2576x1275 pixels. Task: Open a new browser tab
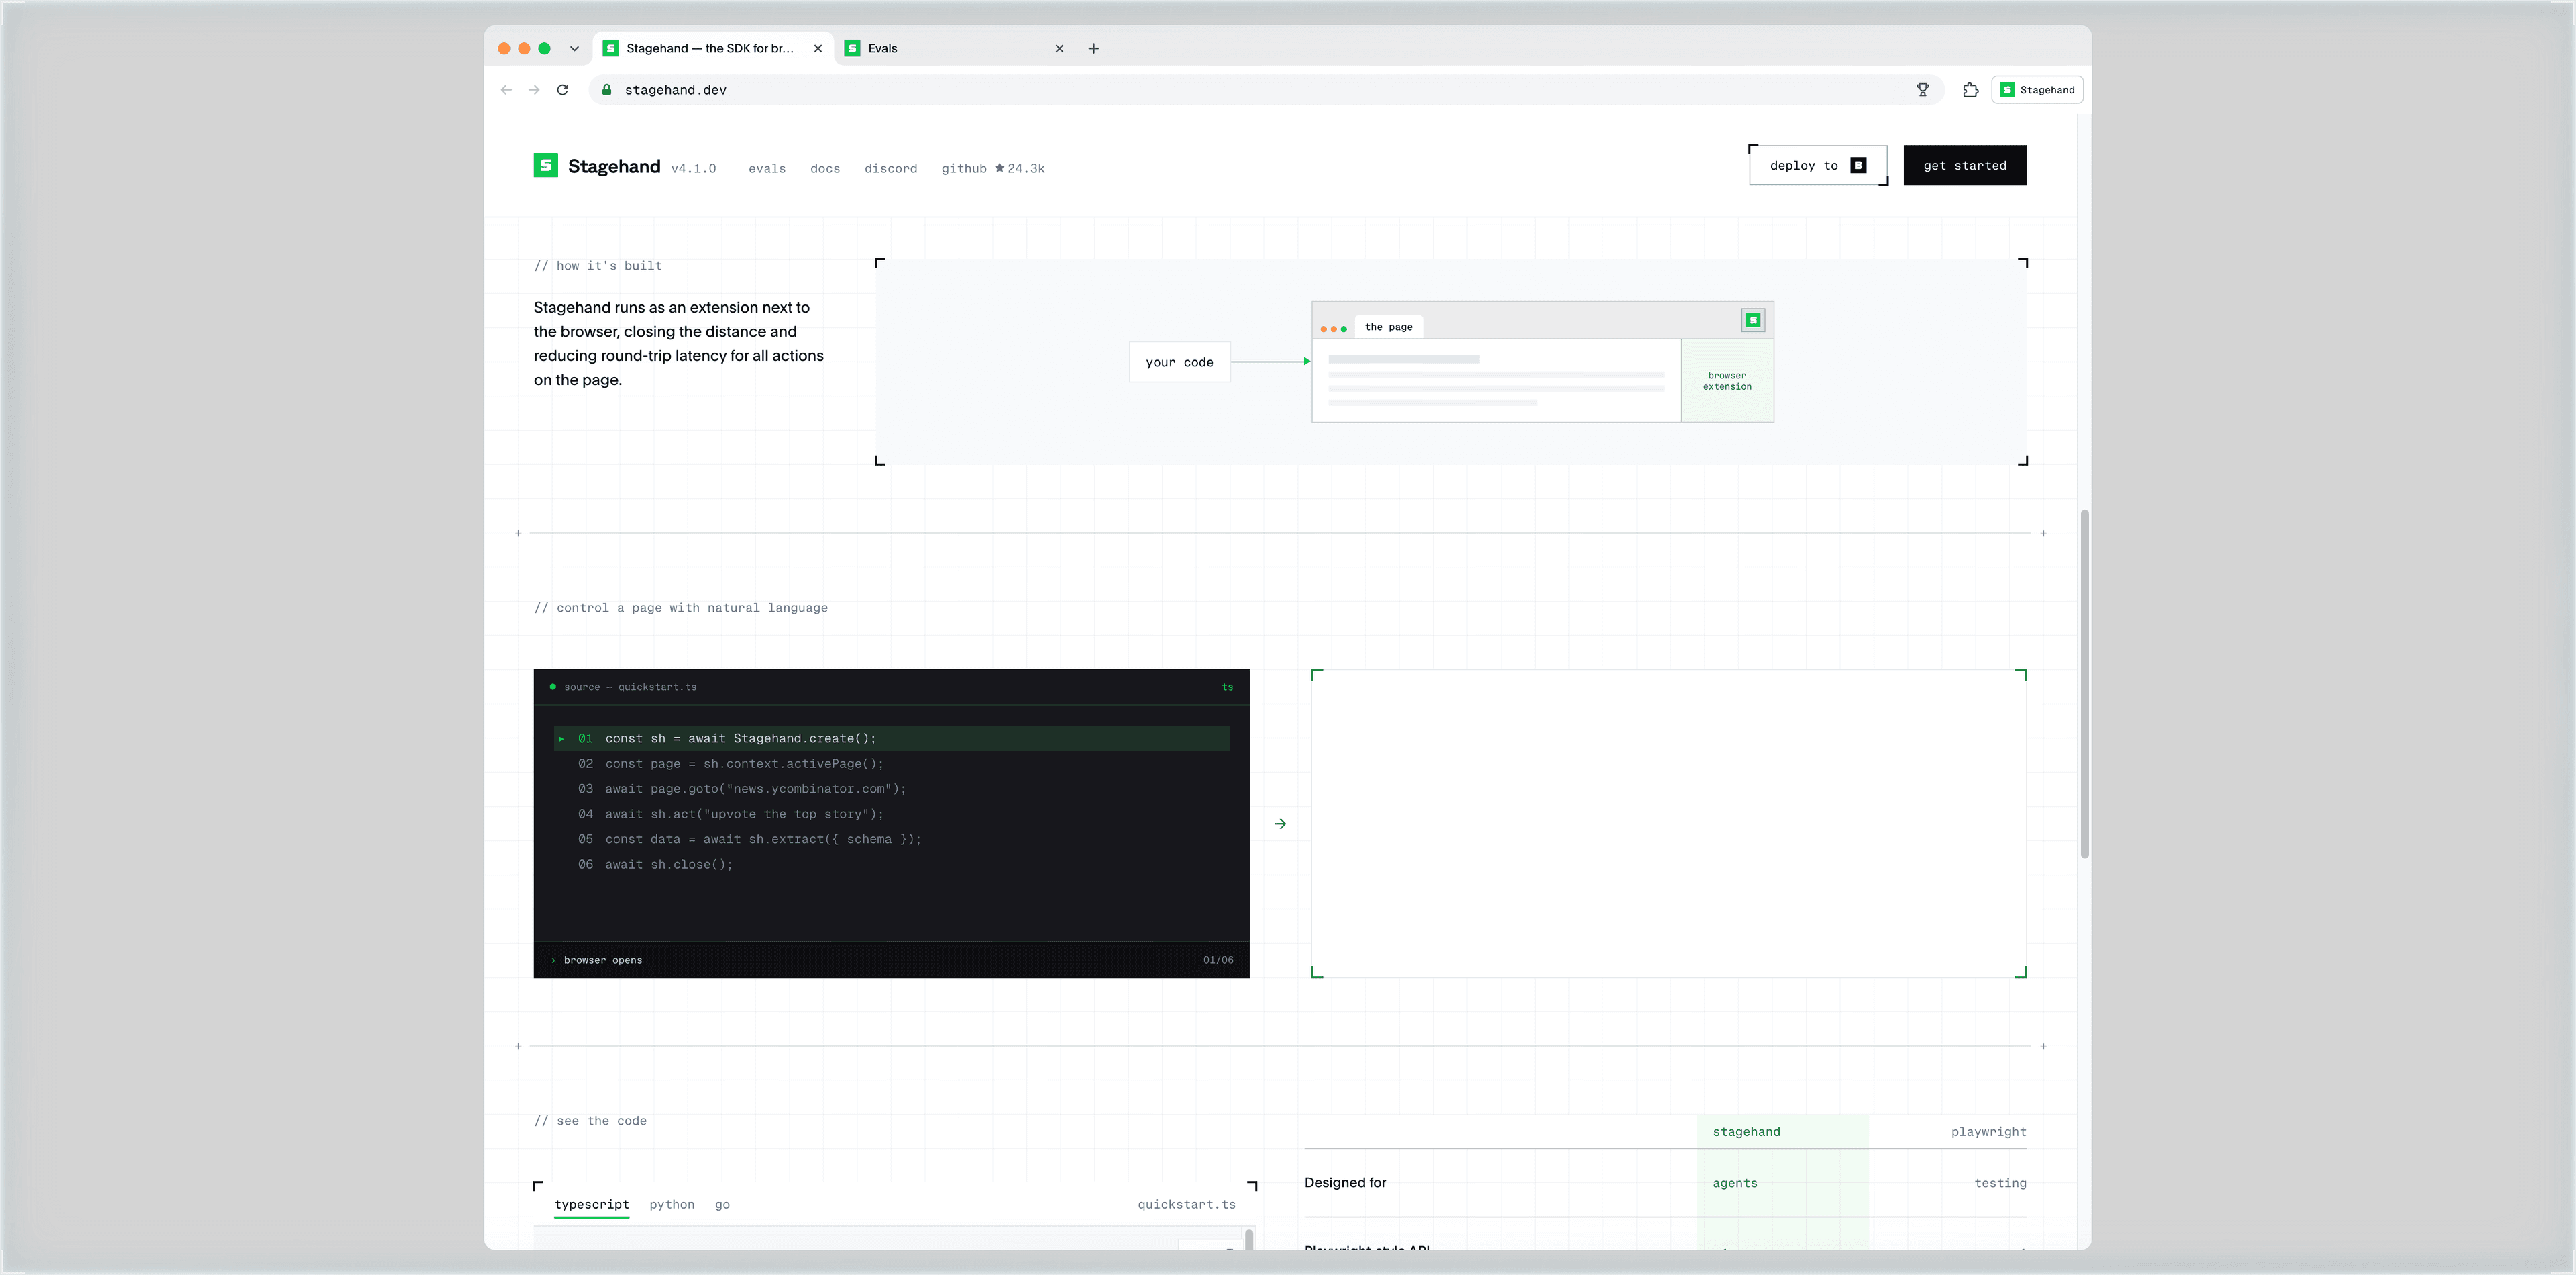[1094, 48]
